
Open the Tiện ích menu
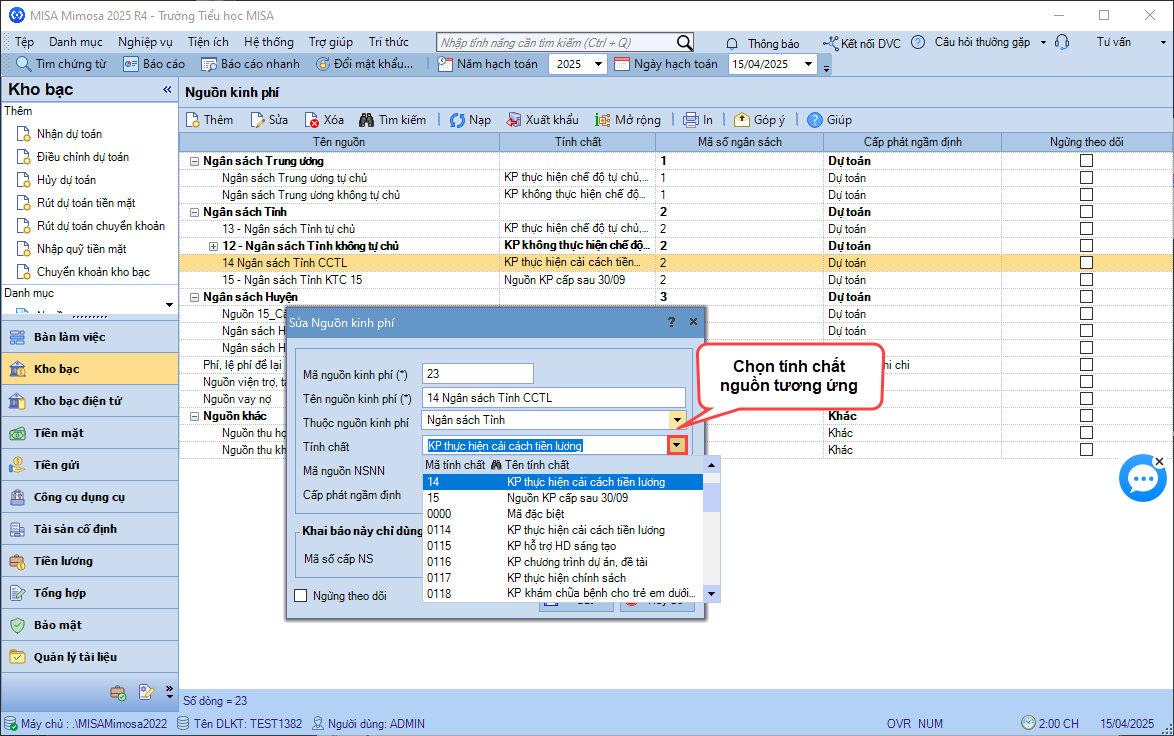(x=208, y=42)
